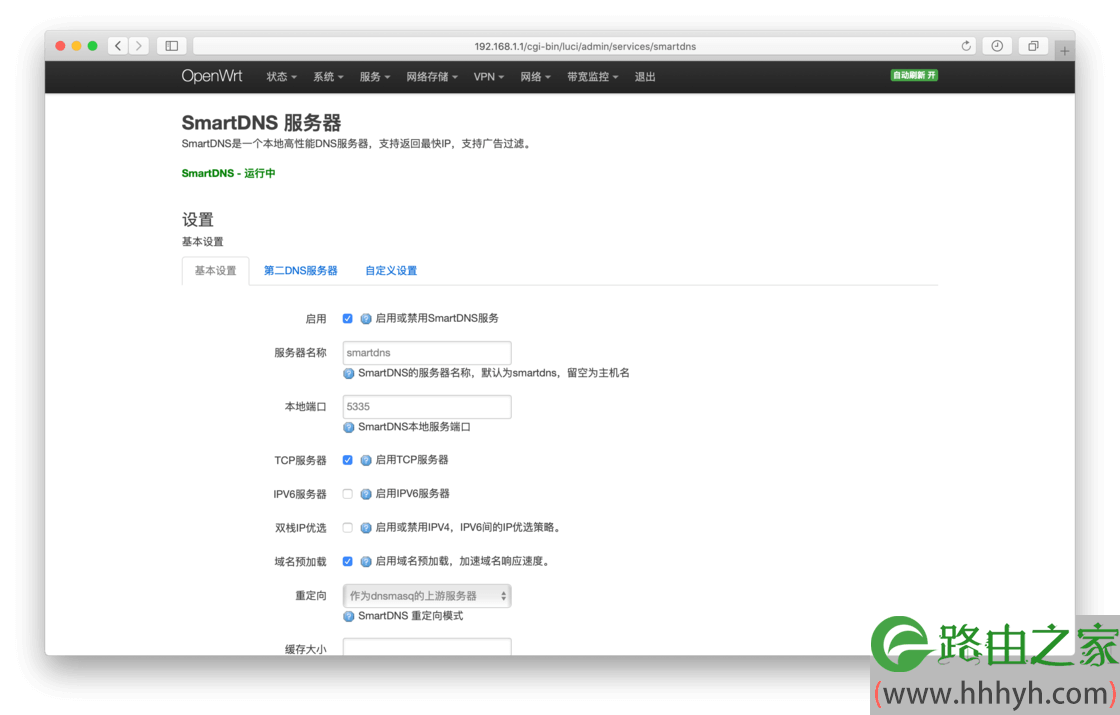
Task: Reload the page with the refresh icon
Action: tap(966, 46)
